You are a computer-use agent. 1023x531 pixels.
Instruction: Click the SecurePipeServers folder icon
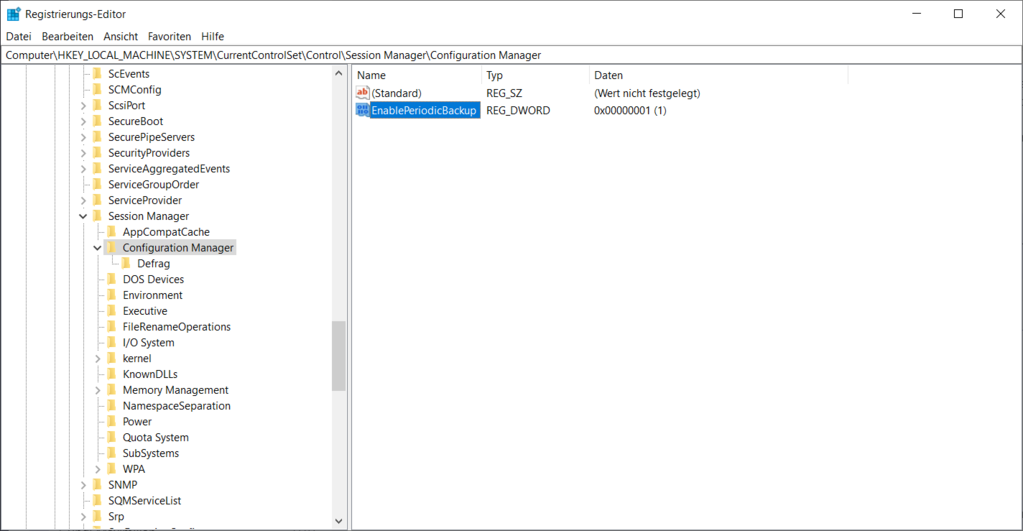(98, 137)
